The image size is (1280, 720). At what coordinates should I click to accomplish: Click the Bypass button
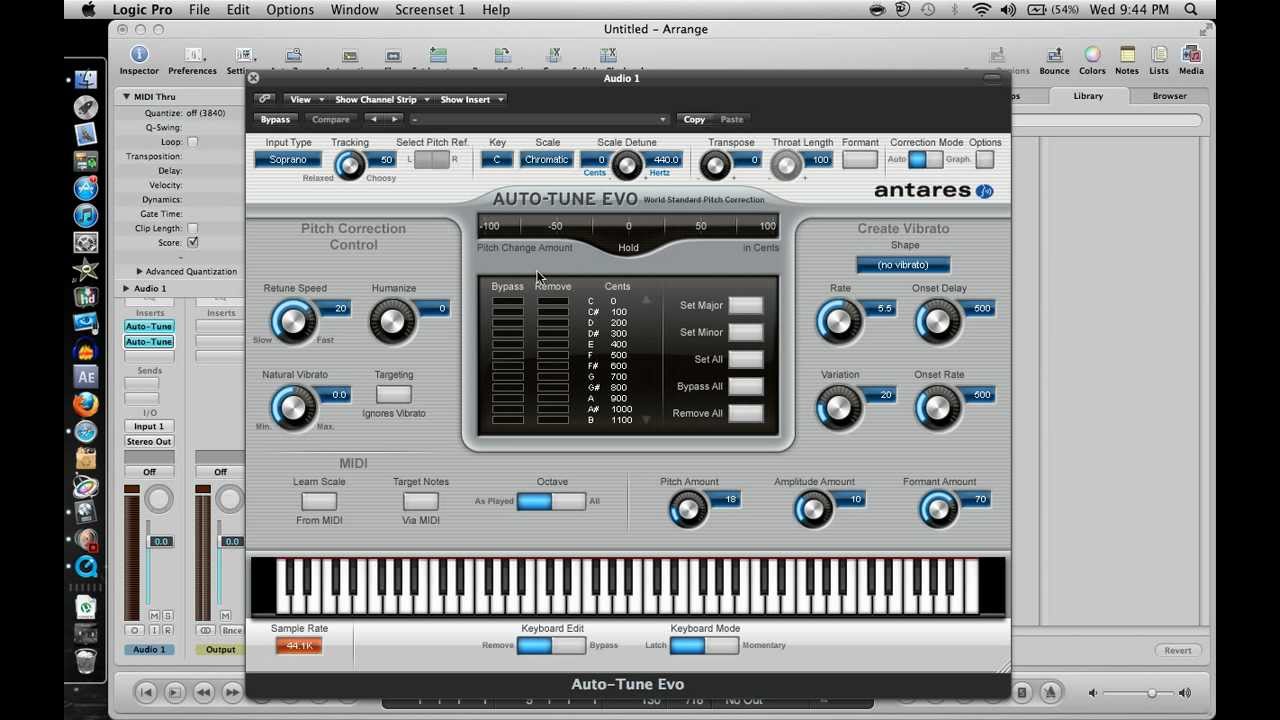[x=275, y=120]
